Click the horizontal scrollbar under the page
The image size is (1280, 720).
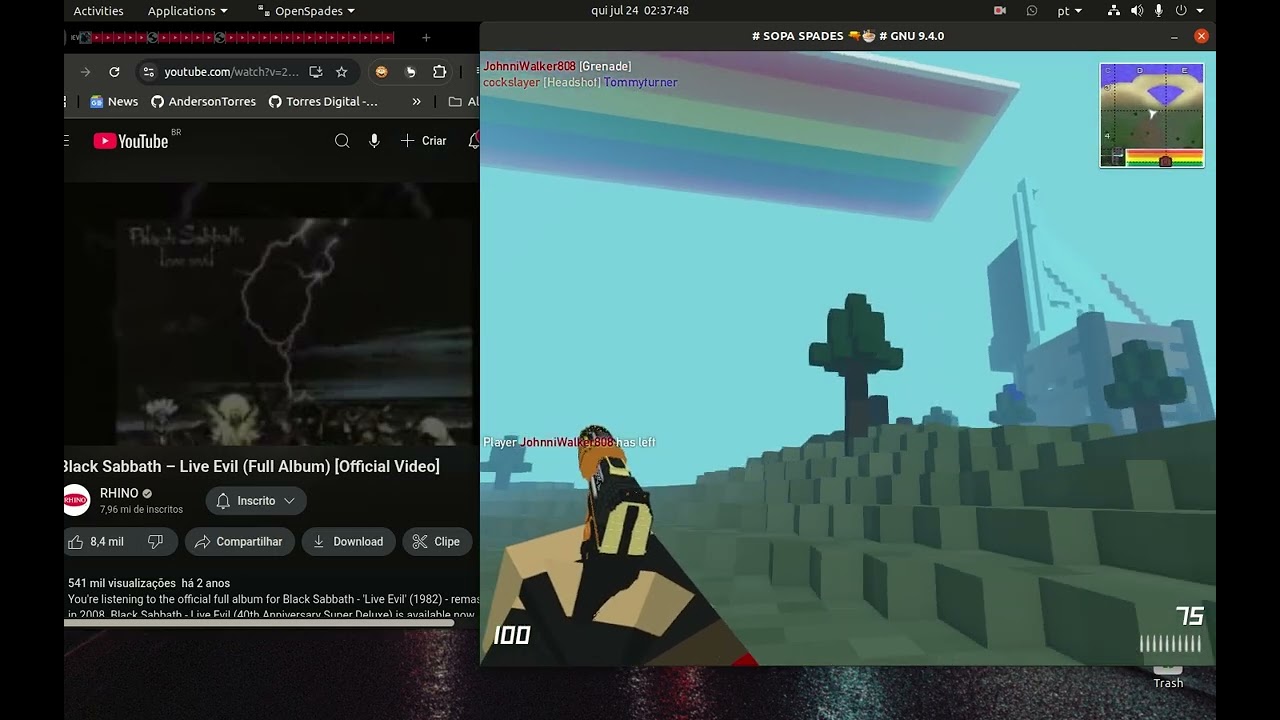259,623
